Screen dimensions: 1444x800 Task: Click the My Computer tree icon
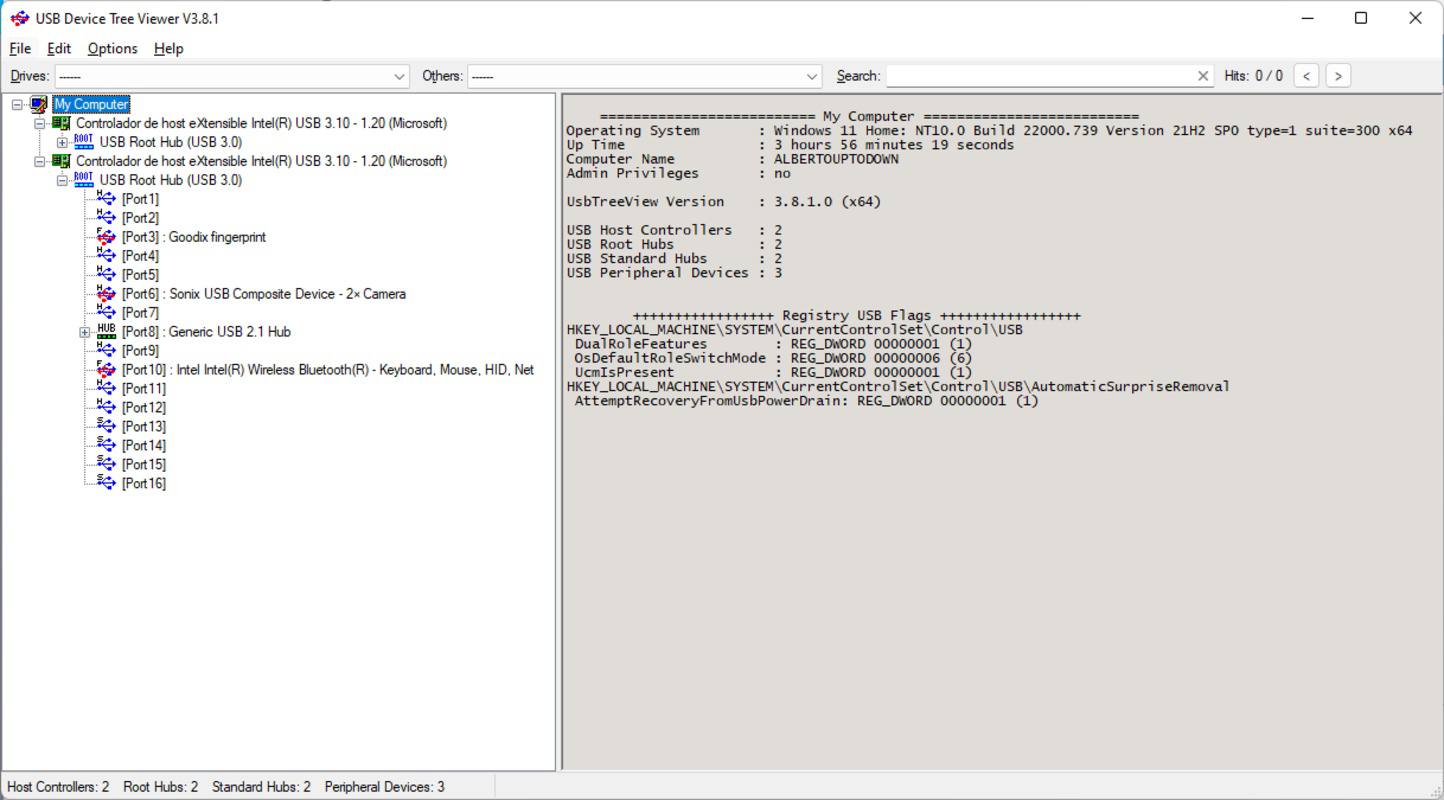tap(39, 104)
